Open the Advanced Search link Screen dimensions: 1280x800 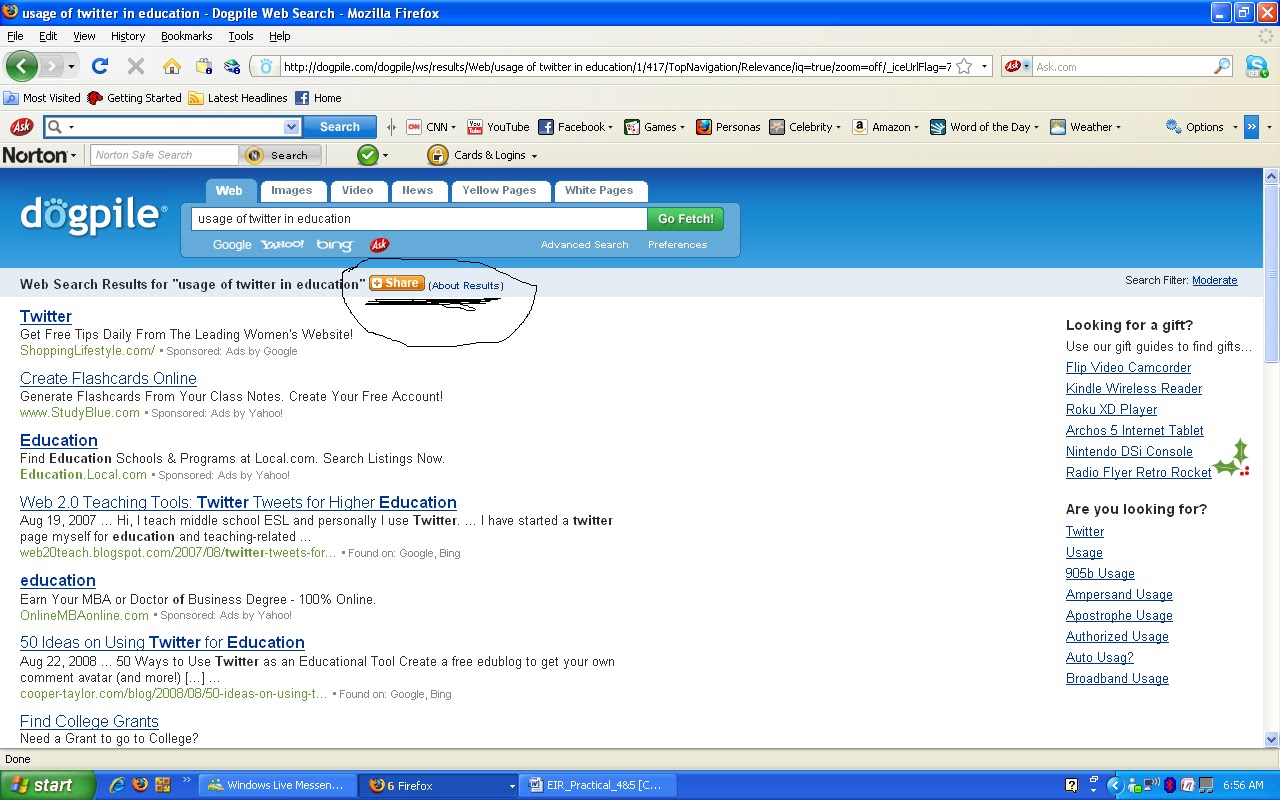click(x=584, y=245)
